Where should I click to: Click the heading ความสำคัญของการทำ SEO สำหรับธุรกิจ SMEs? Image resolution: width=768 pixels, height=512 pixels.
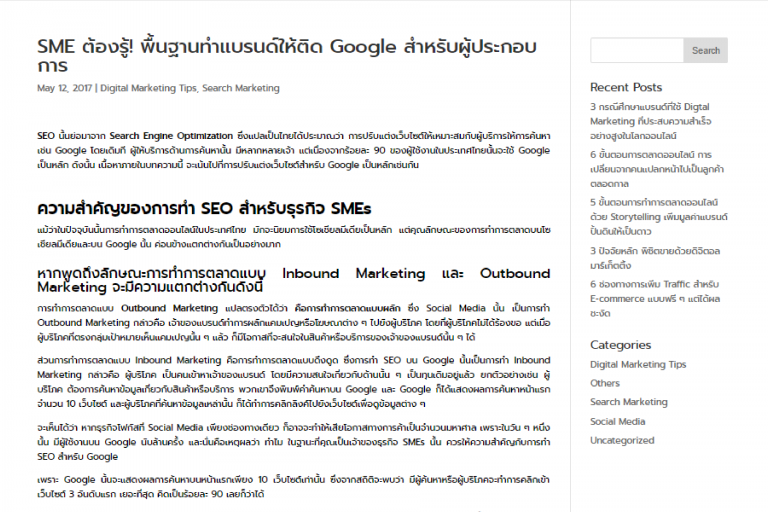[x=204, y=208]
